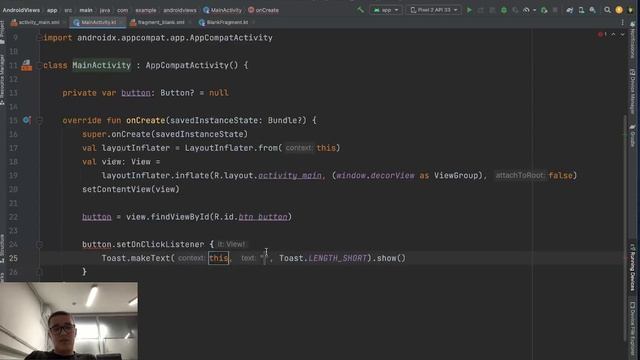The image size is (640, 360).
Task: Click the closing-brace fold marker on line 26
Action: pos(39,272)
